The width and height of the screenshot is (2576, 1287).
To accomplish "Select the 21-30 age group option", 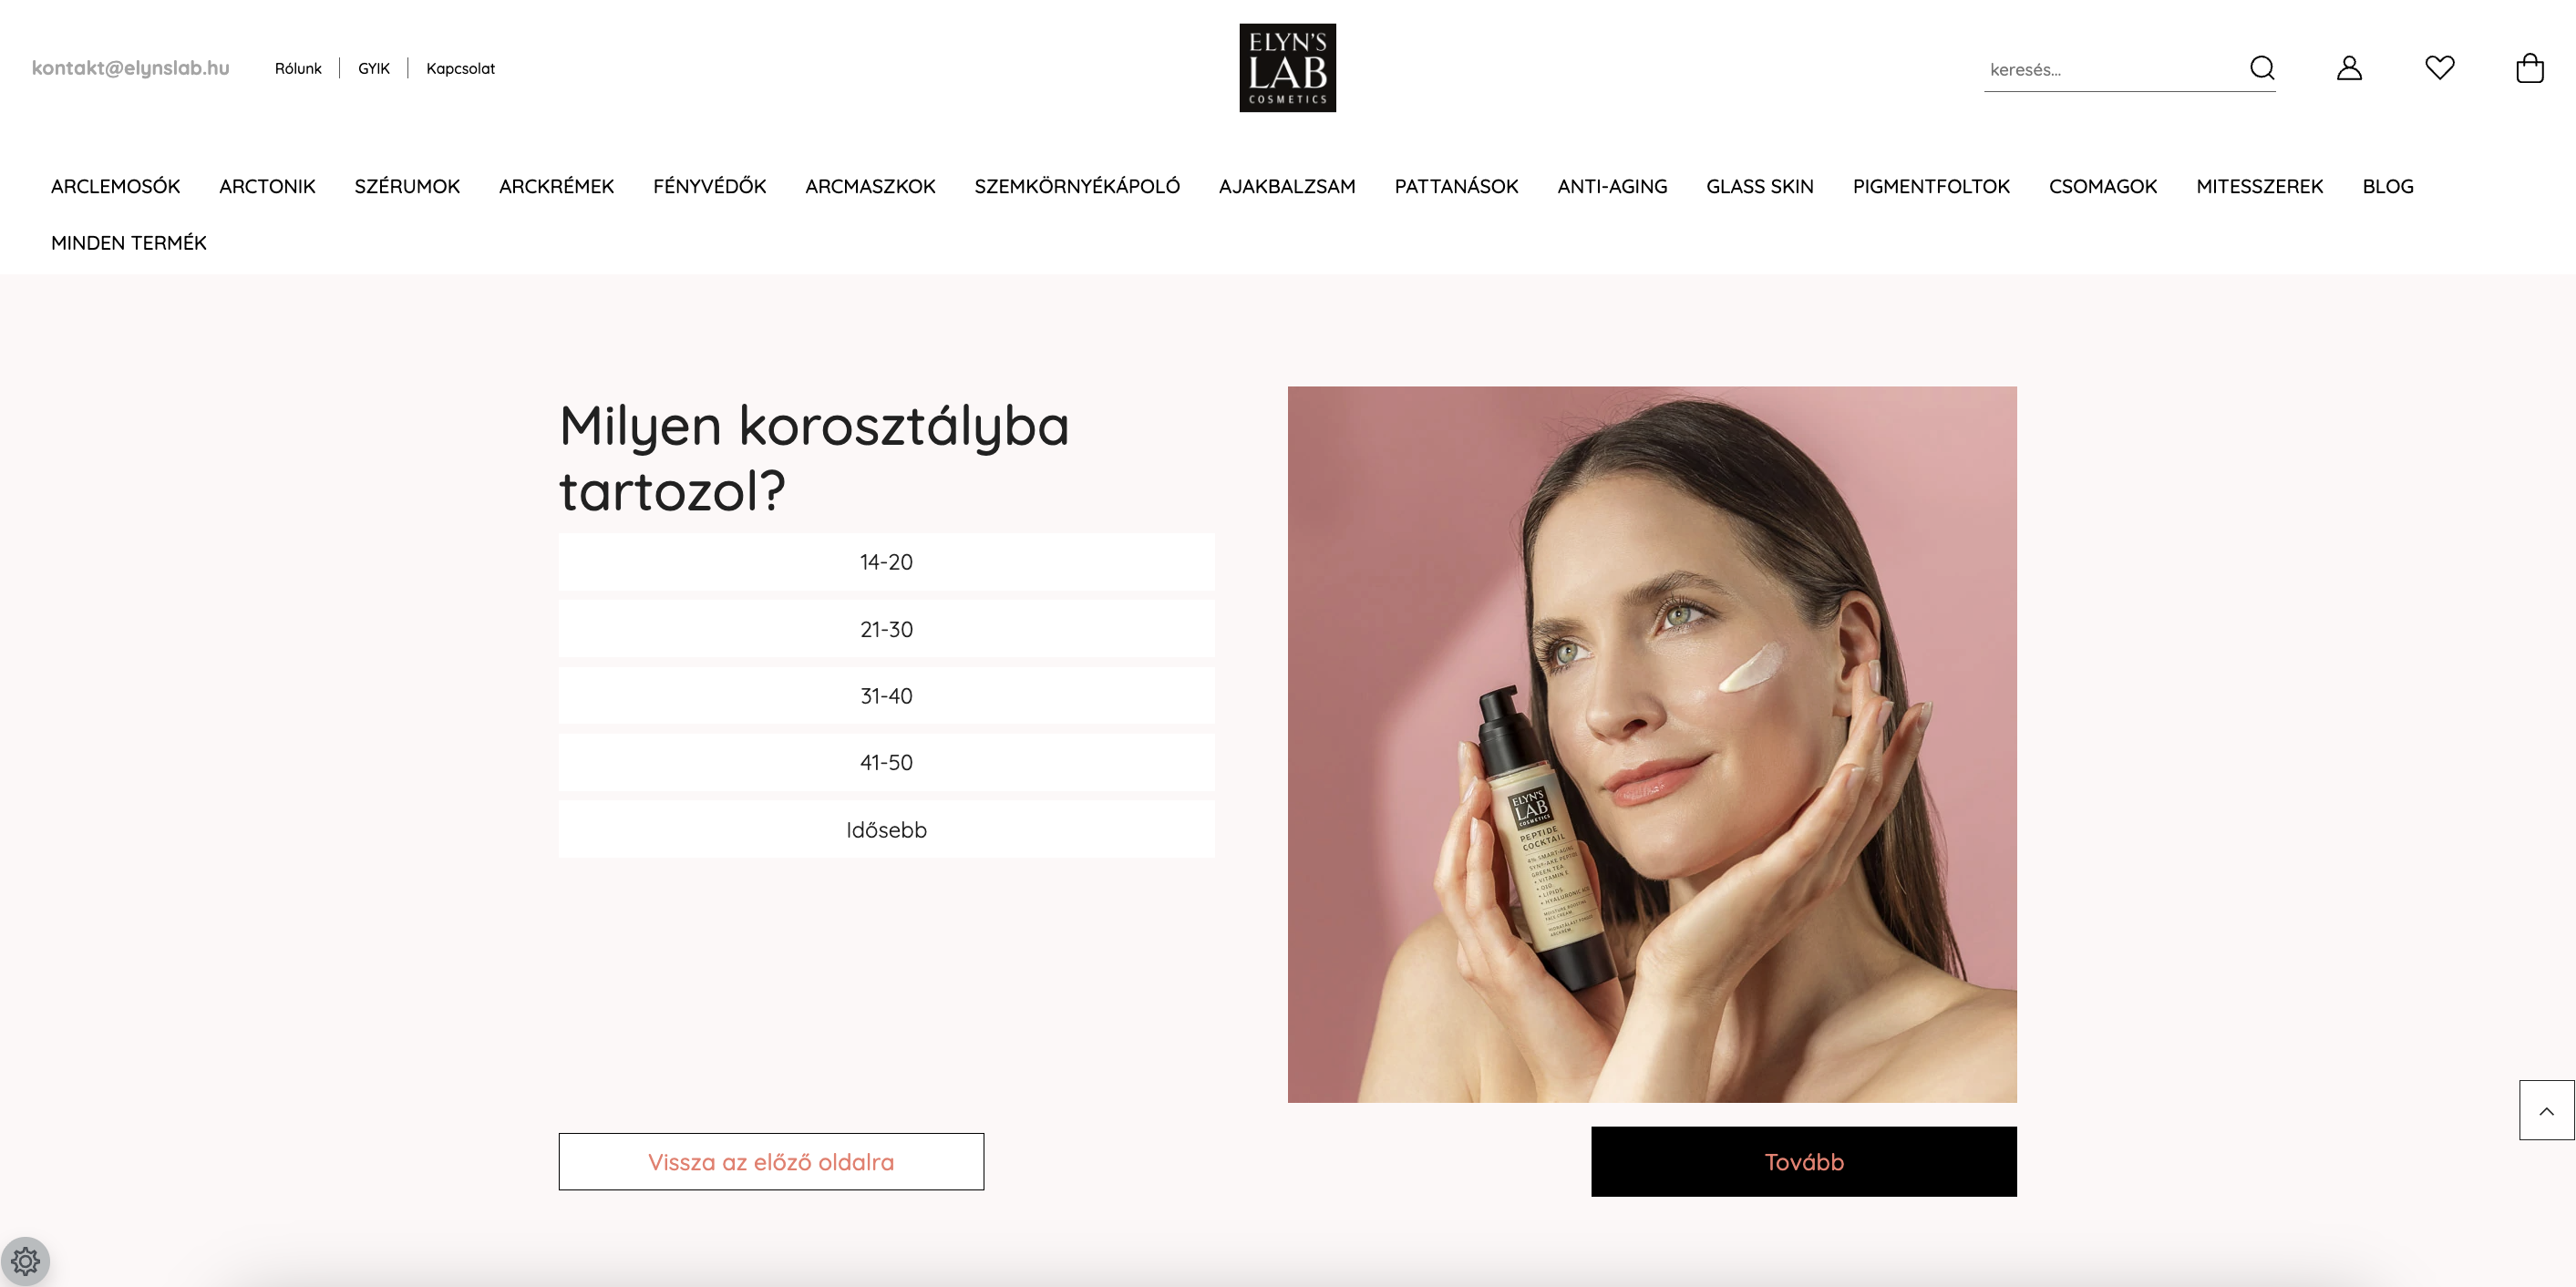I will tap(886, 629).
